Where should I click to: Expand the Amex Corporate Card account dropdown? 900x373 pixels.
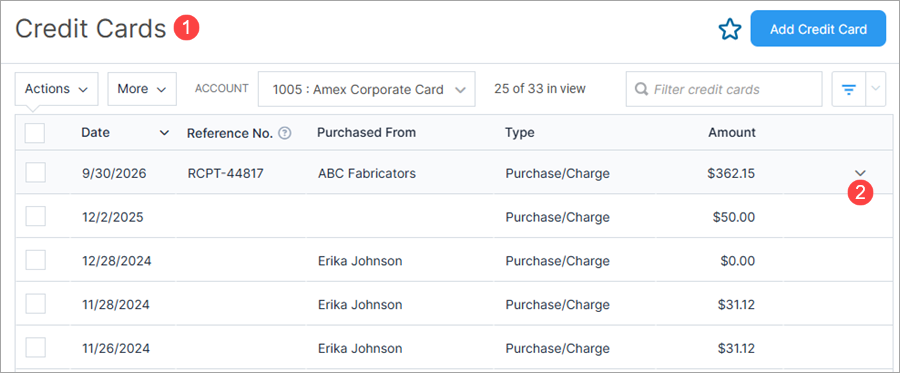[x=367, y=89]
